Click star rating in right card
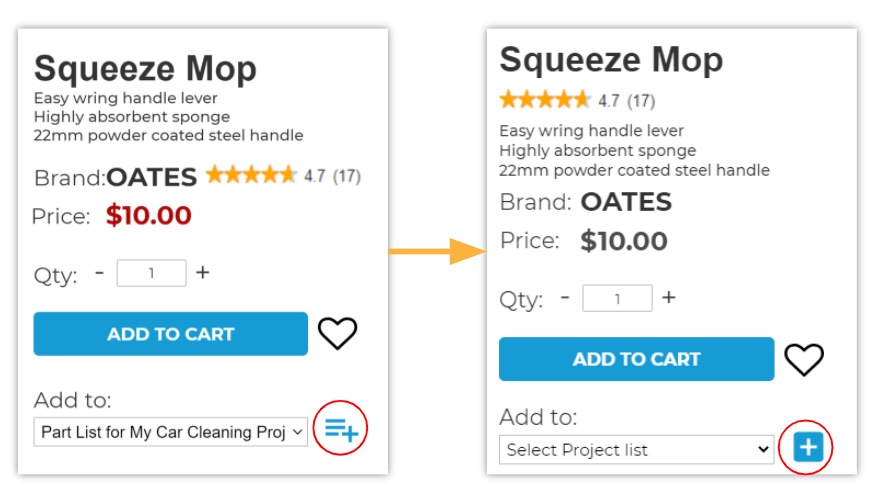The height and width of the screenshot is (494, 874). [545, 100]
